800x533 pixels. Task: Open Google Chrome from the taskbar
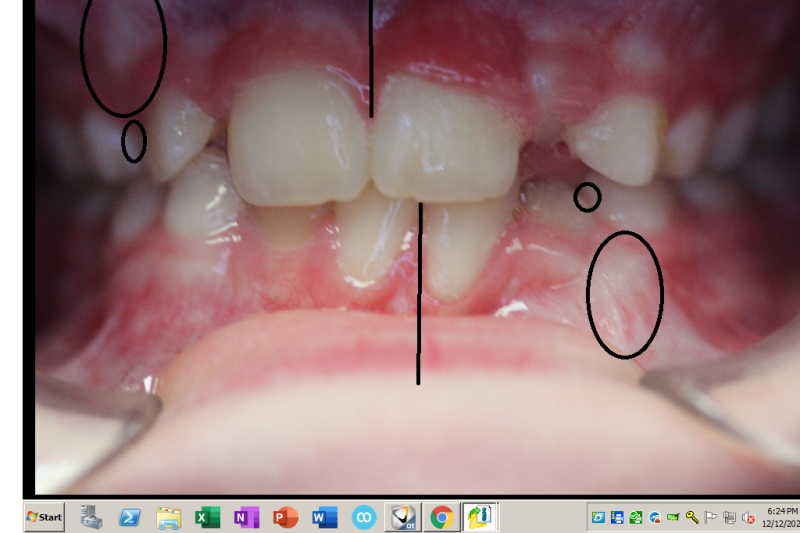pyautogui.click(x=441, y=517)
